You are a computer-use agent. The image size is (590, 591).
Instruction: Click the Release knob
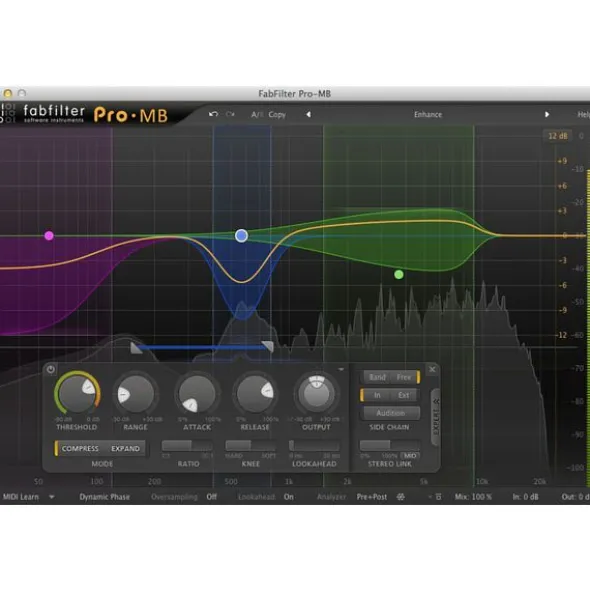pos(255,394)
